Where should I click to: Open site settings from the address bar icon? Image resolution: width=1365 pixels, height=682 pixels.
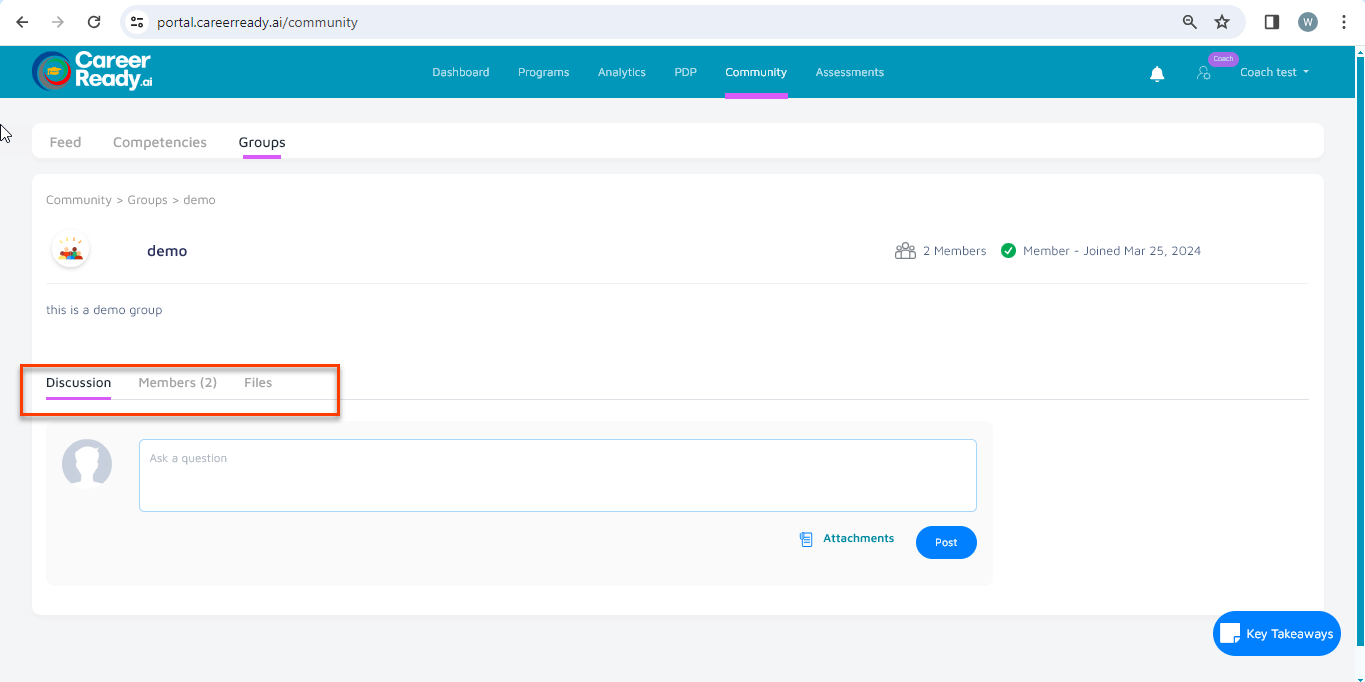tap(135, 21)
